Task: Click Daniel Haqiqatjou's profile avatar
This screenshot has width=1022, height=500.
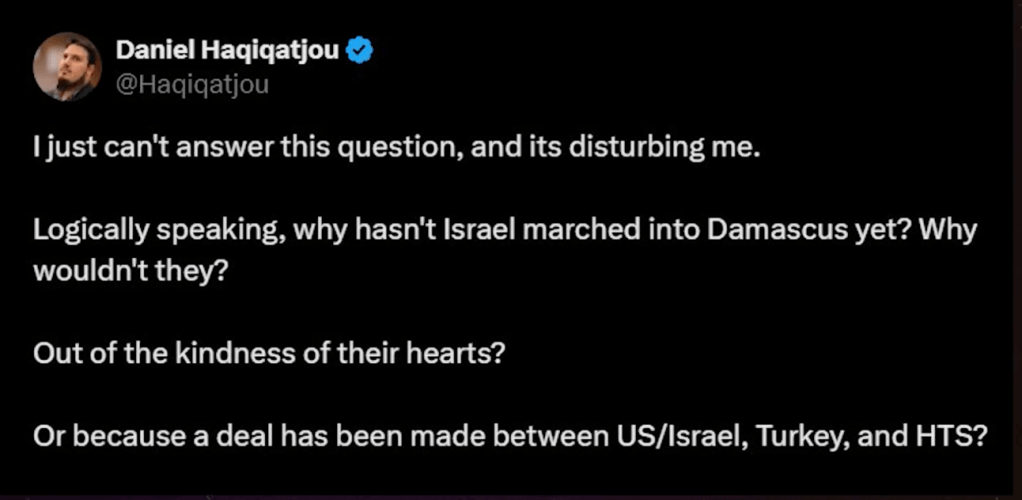Action: (x=67, y=66)
